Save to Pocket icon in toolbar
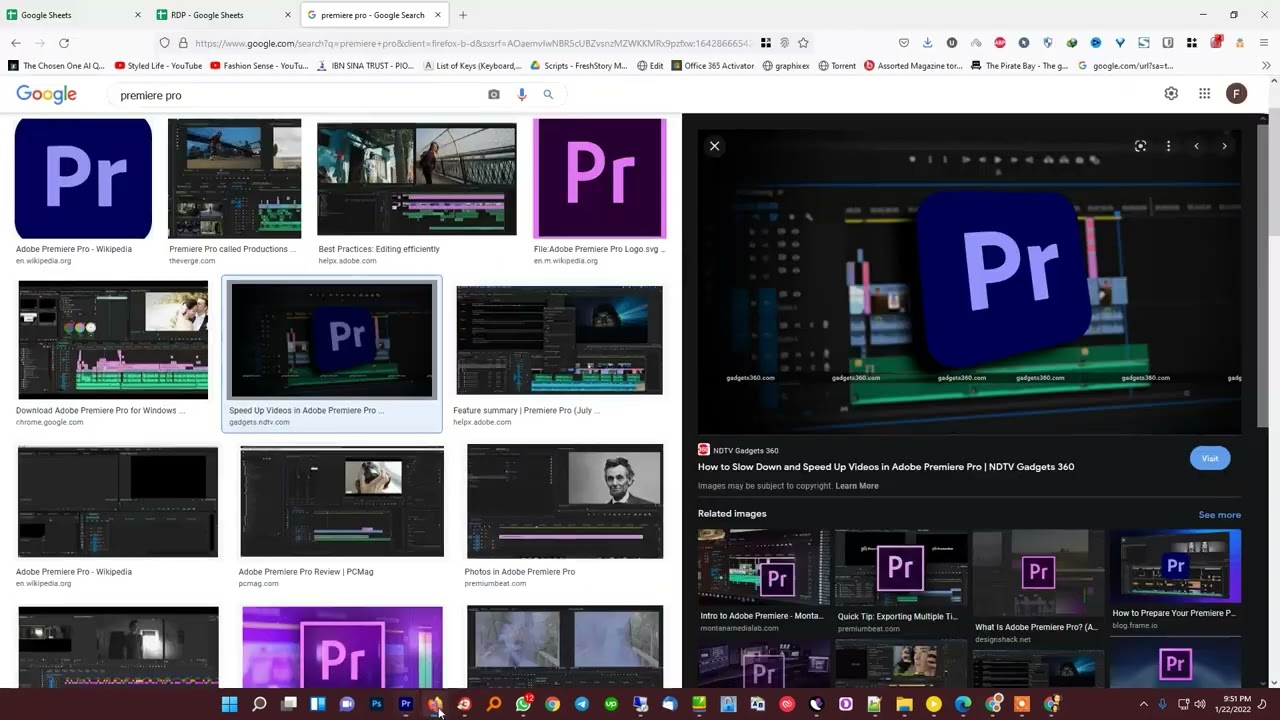The width and height of the screenshot is (1280, 720). point(903,43)
